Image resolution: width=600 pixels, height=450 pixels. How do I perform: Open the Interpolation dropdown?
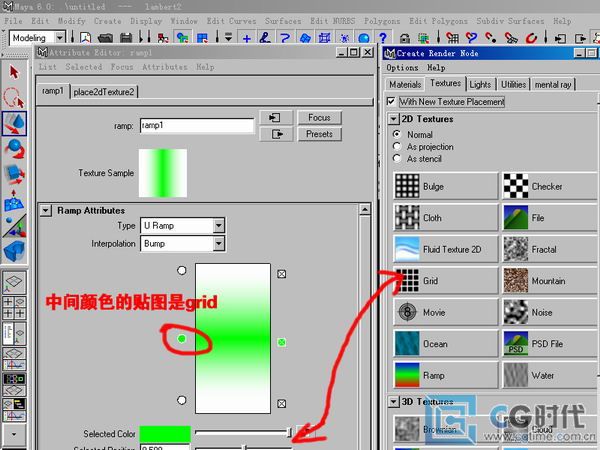(218, 243)
